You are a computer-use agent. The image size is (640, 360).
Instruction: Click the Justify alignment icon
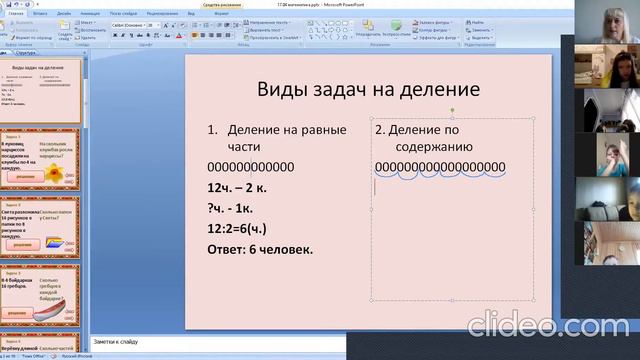click(219, 36)
